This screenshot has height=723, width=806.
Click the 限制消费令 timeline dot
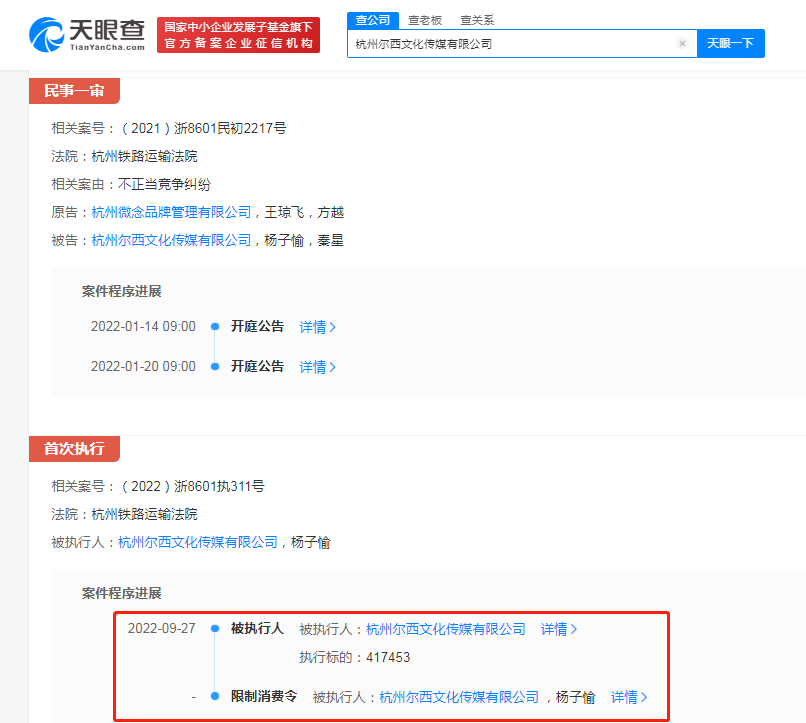coord(215,696)
